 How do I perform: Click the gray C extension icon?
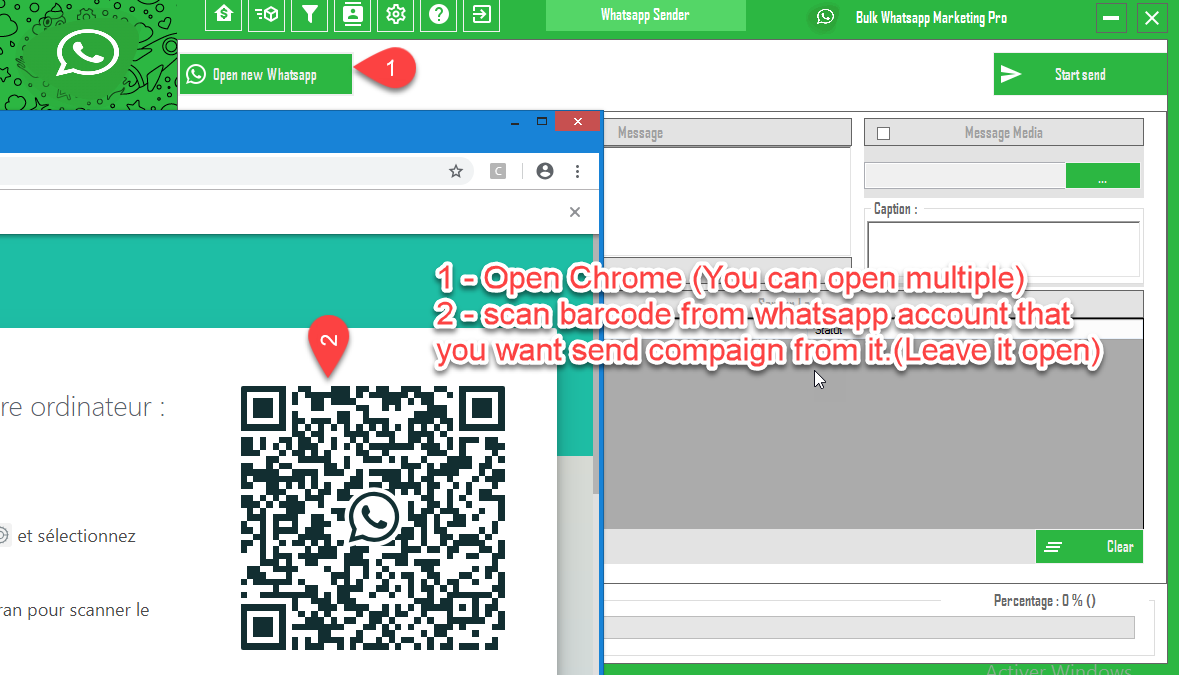497,171
